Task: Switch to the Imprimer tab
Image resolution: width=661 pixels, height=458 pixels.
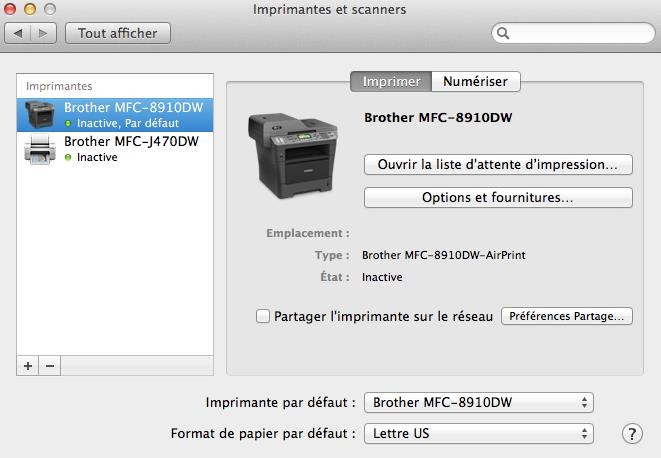Action: (391, 81)
